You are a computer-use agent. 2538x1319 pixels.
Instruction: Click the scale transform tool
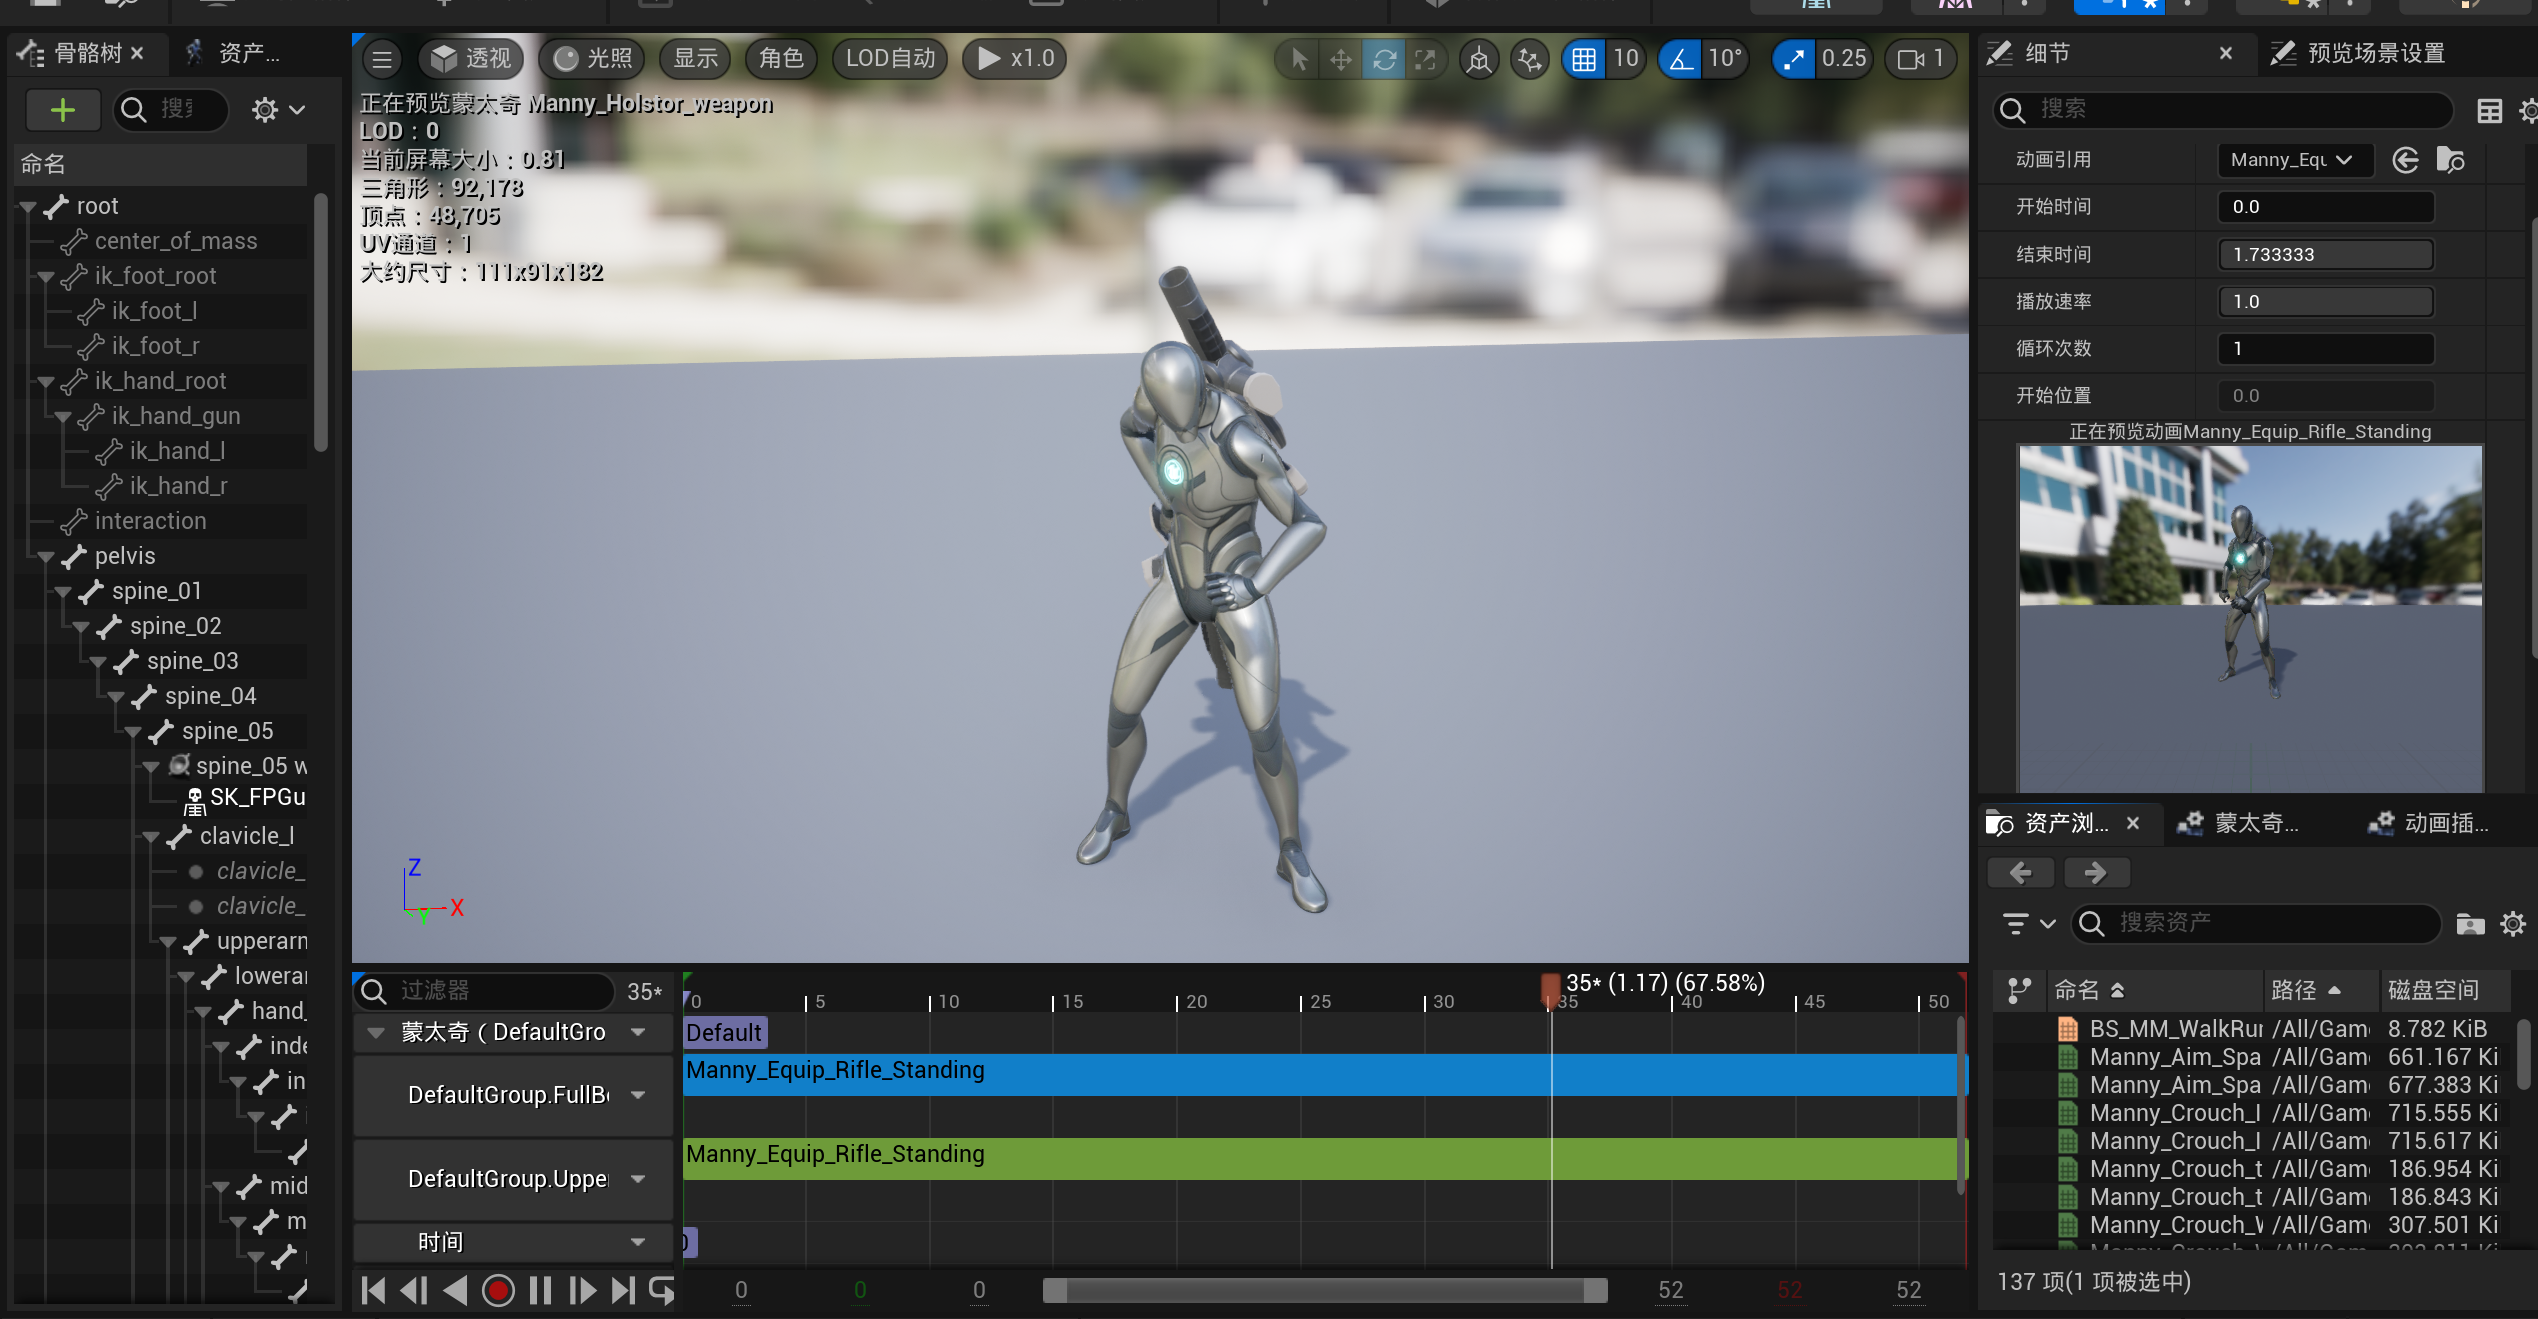(x=1426, y=59)
